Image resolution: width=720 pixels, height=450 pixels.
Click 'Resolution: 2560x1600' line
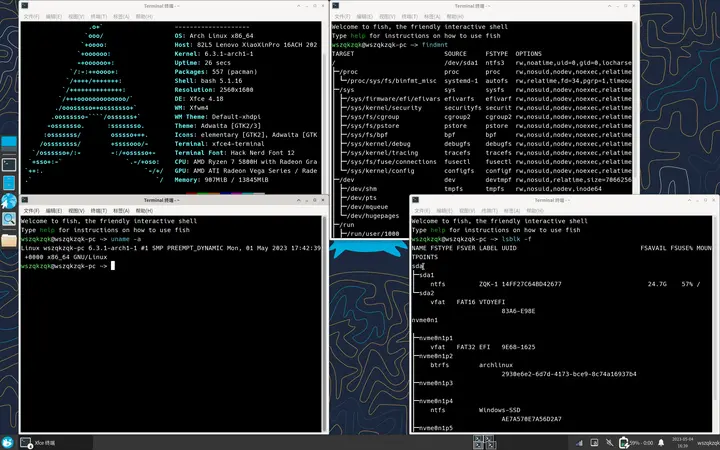214,90
